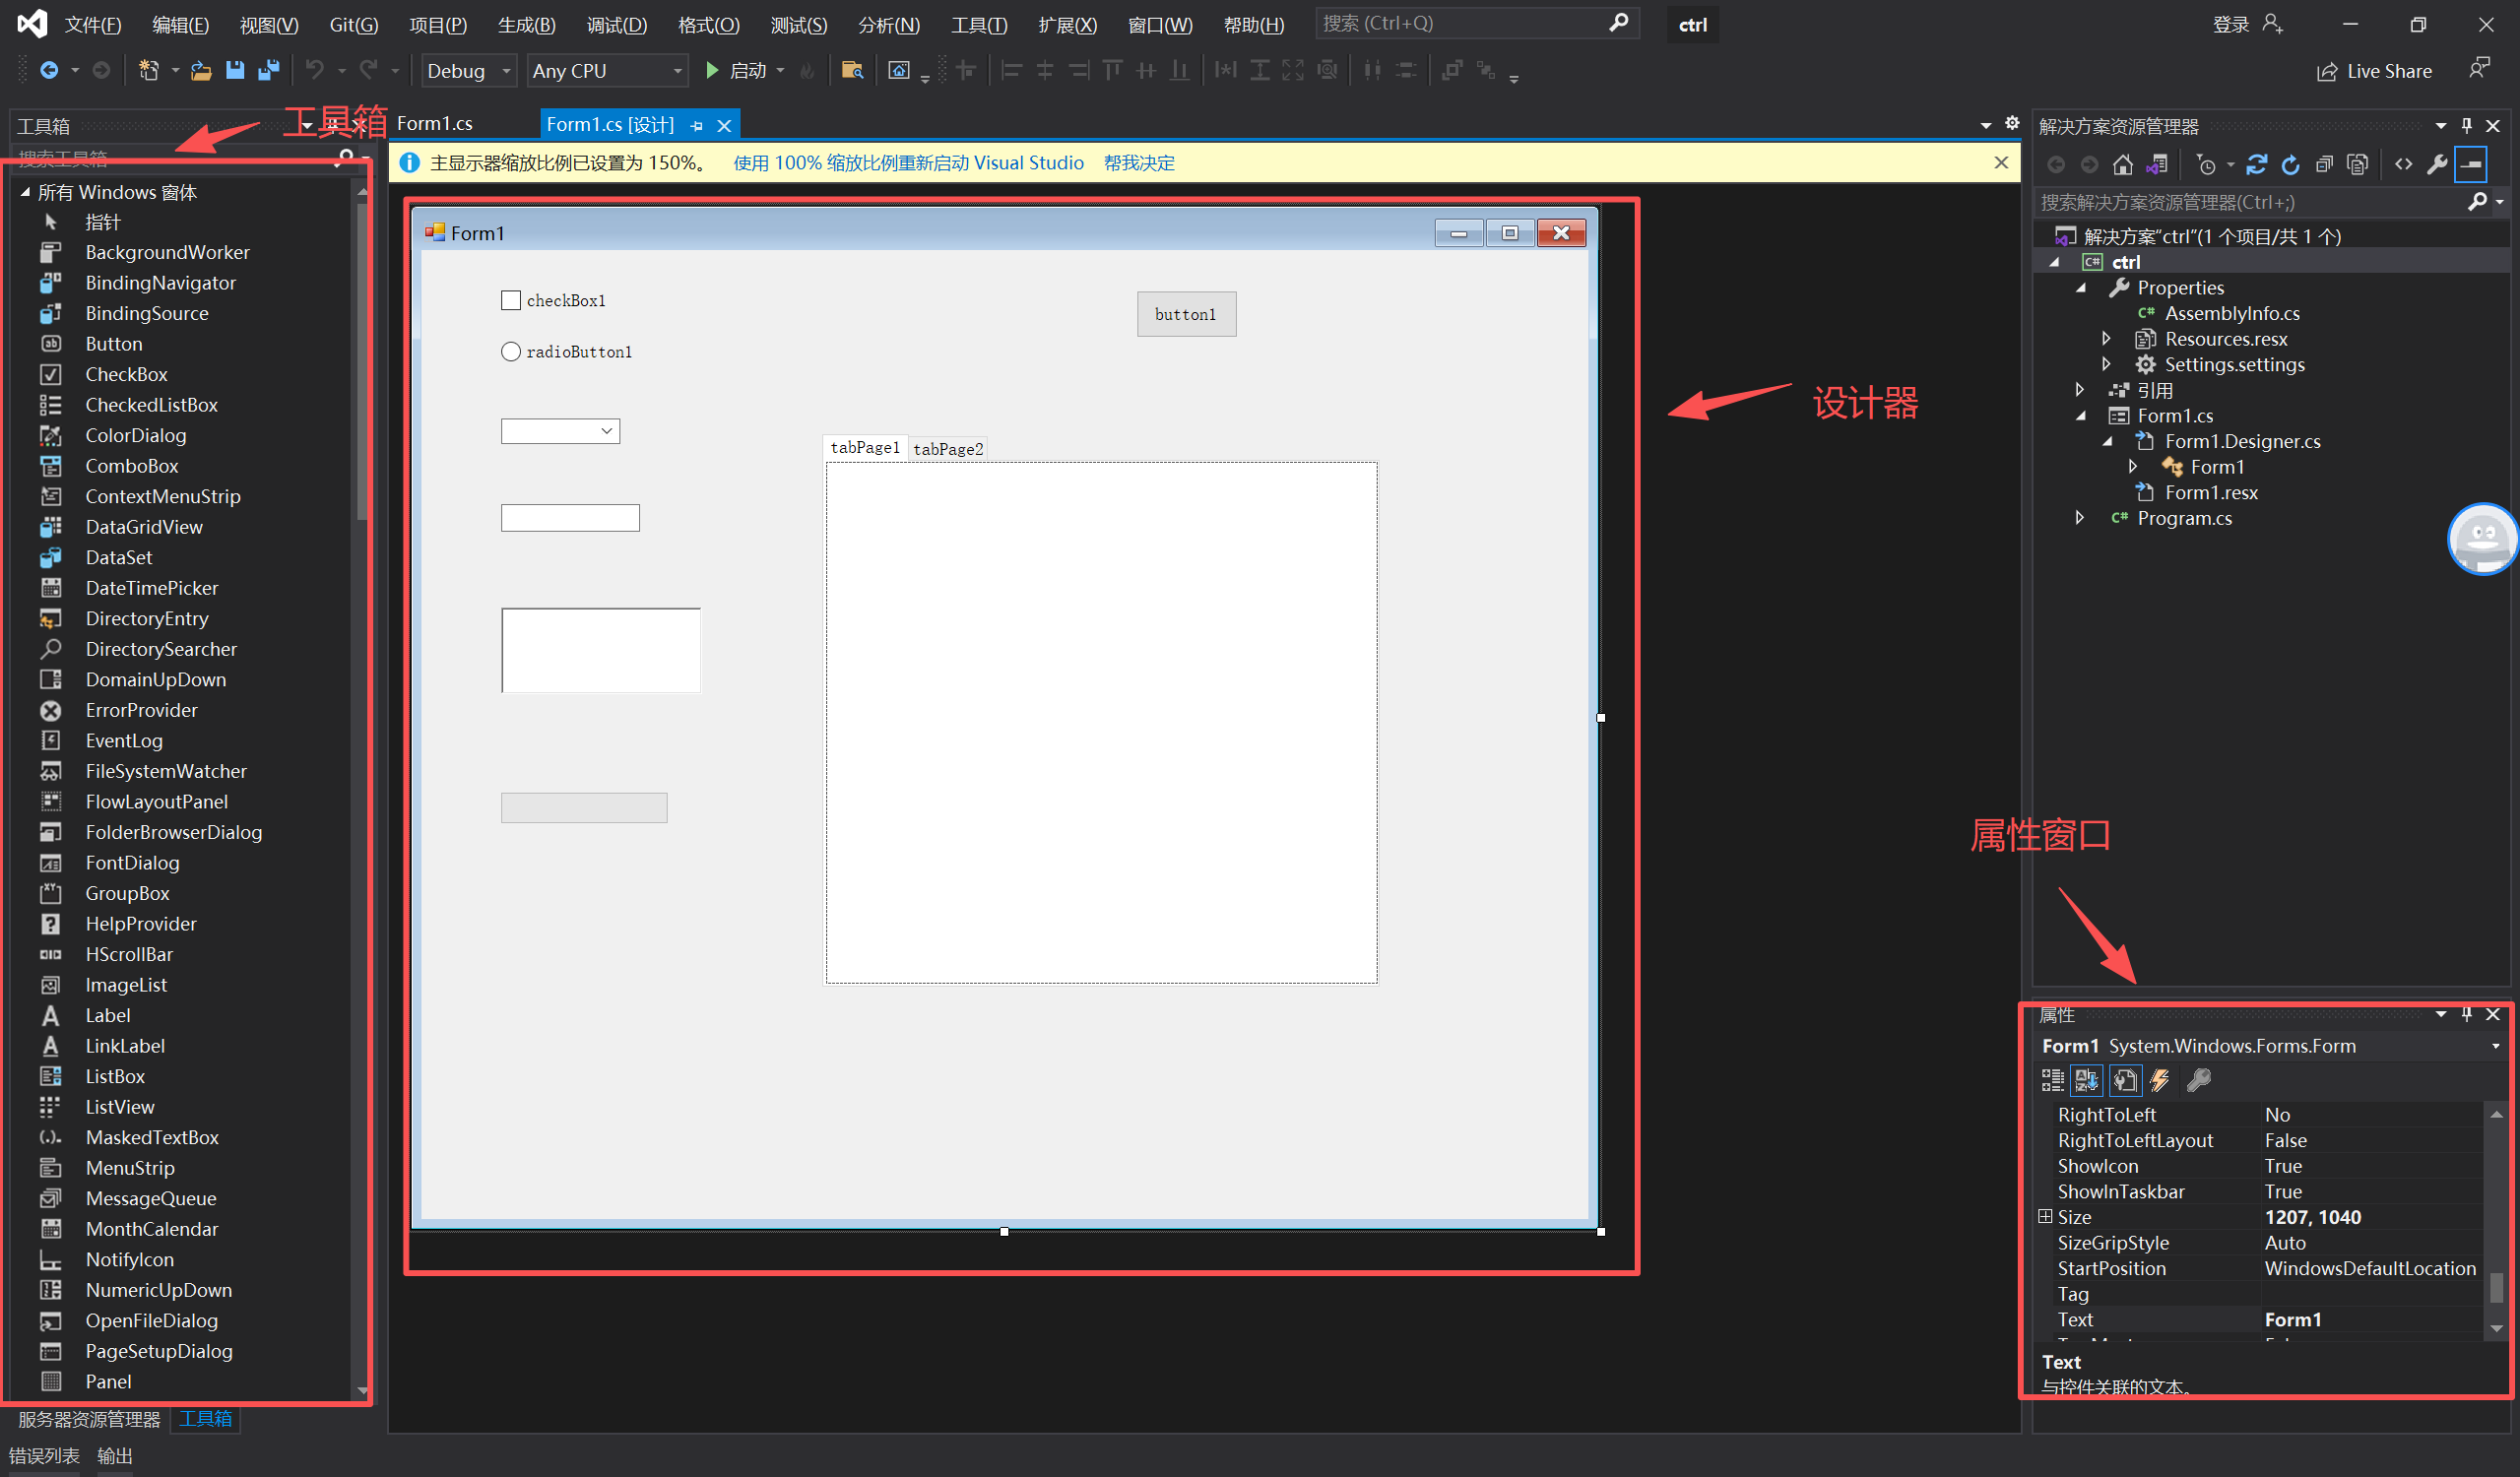The height and width of the screenshot is (1477, 2520).
Task: Expand the Program.cs node
Action: [2080, 518]
